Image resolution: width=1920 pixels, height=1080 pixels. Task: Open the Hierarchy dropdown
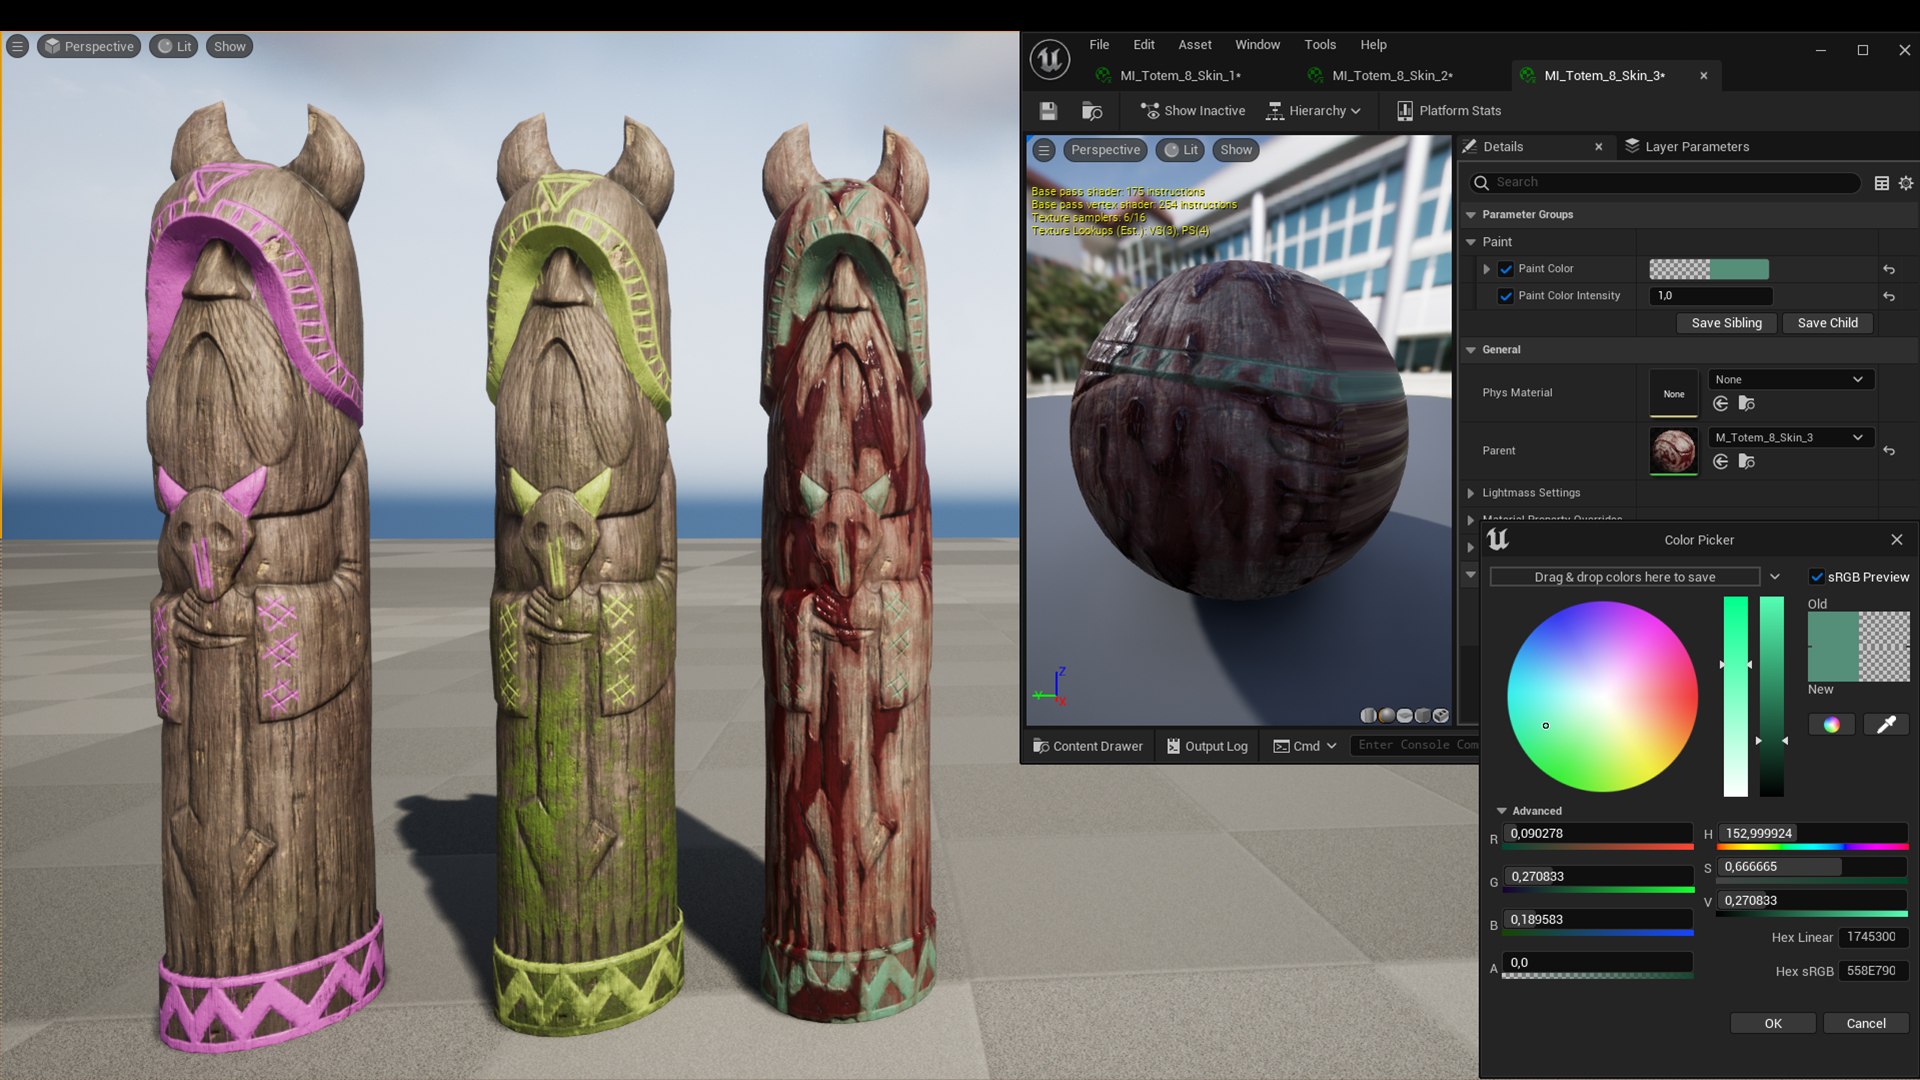[1313, 111]
